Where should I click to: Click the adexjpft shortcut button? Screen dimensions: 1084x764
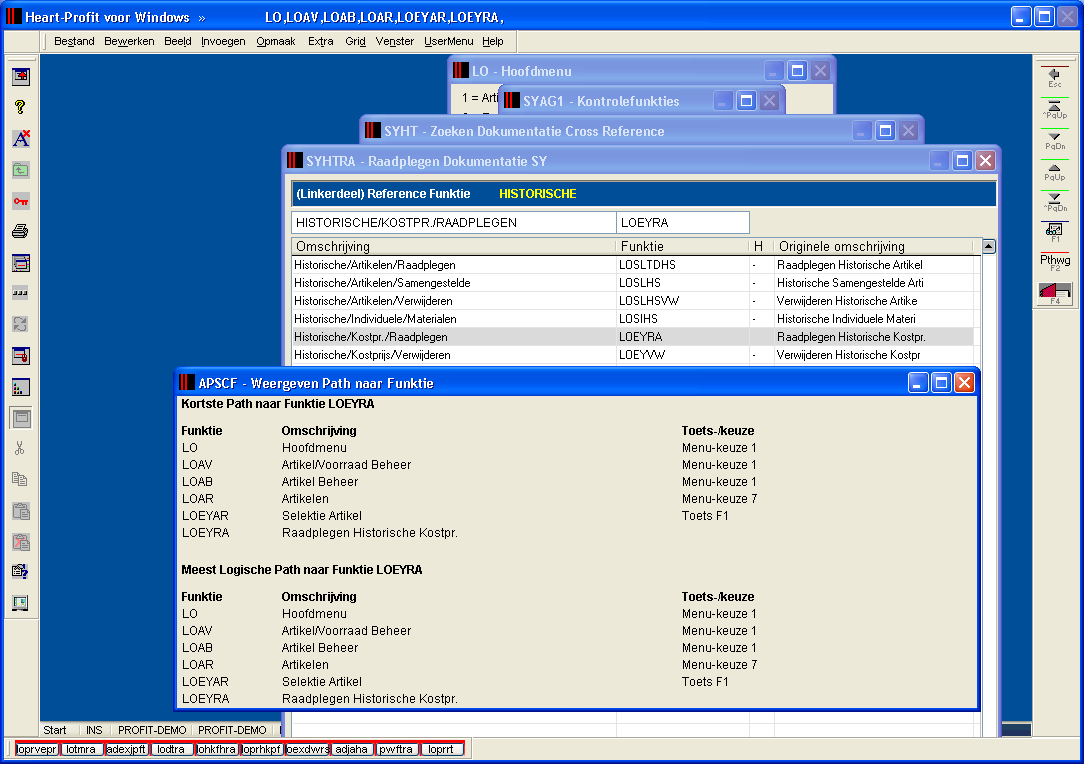pyautogui.click(x=127, y=749)
